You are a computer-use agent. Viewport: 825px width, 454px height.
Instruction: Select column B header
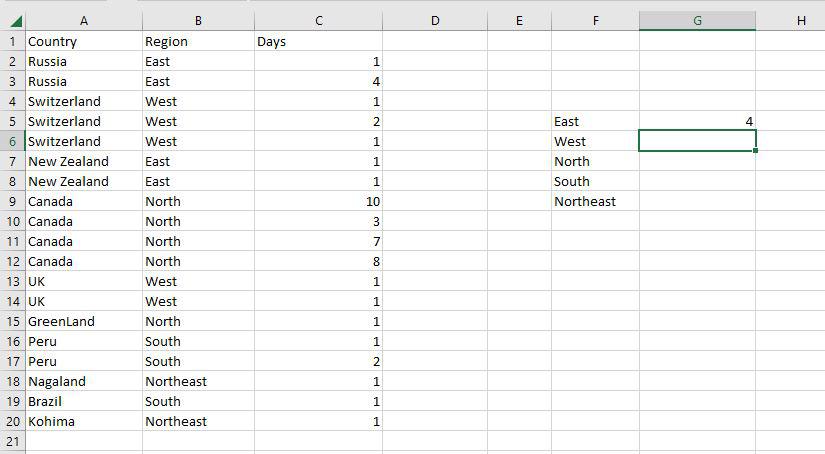point(198,21)
